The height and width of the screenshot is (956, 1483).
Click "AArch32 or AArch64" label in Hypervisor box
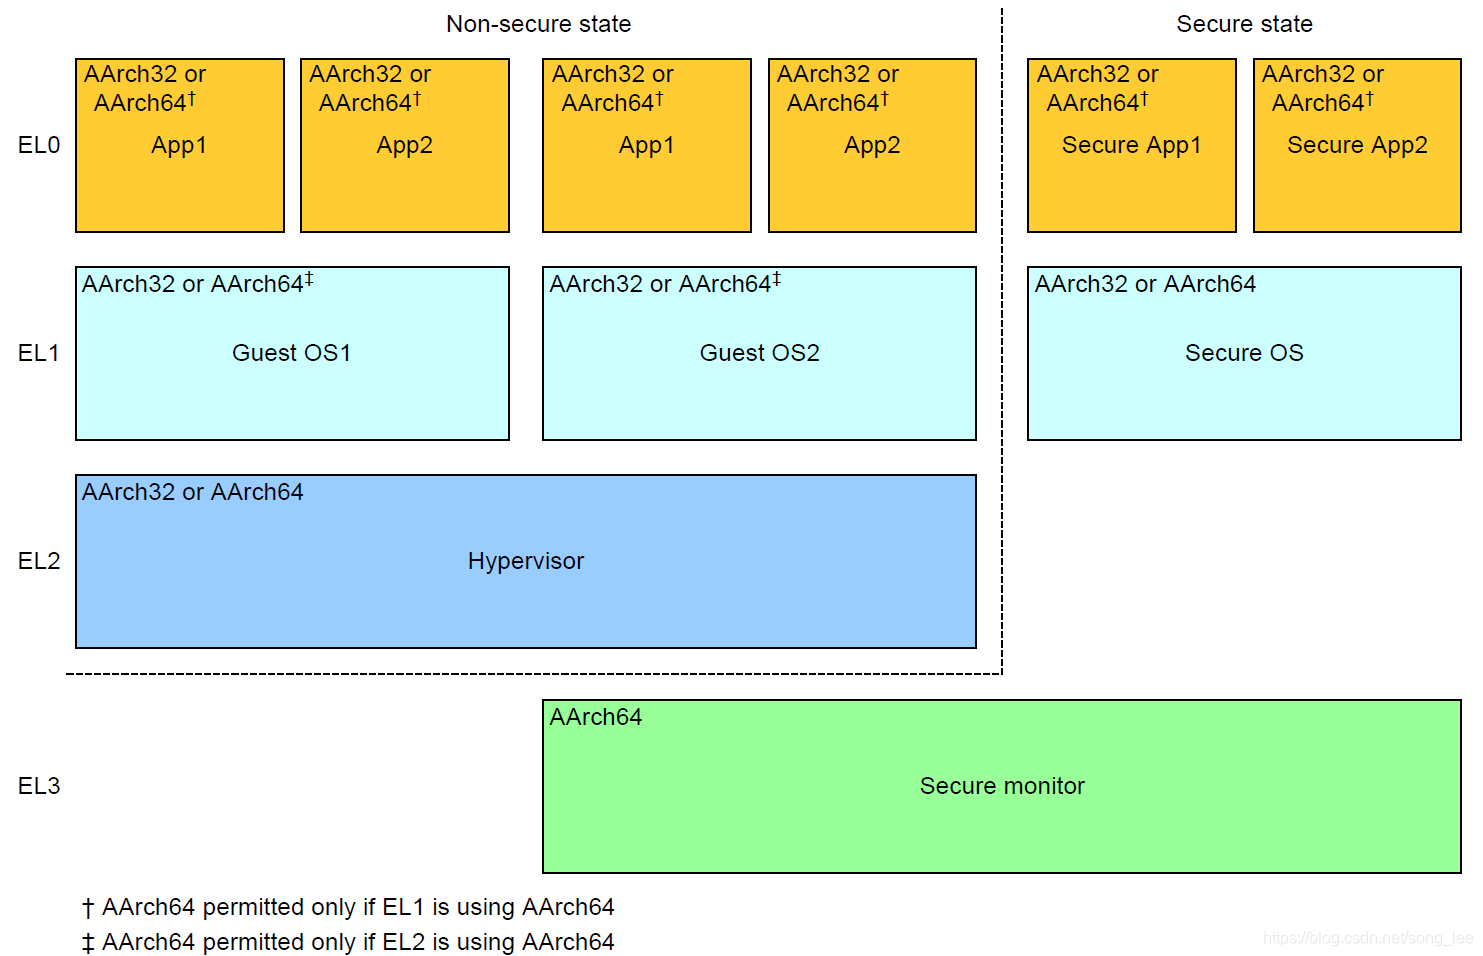[x=193, y=492]
